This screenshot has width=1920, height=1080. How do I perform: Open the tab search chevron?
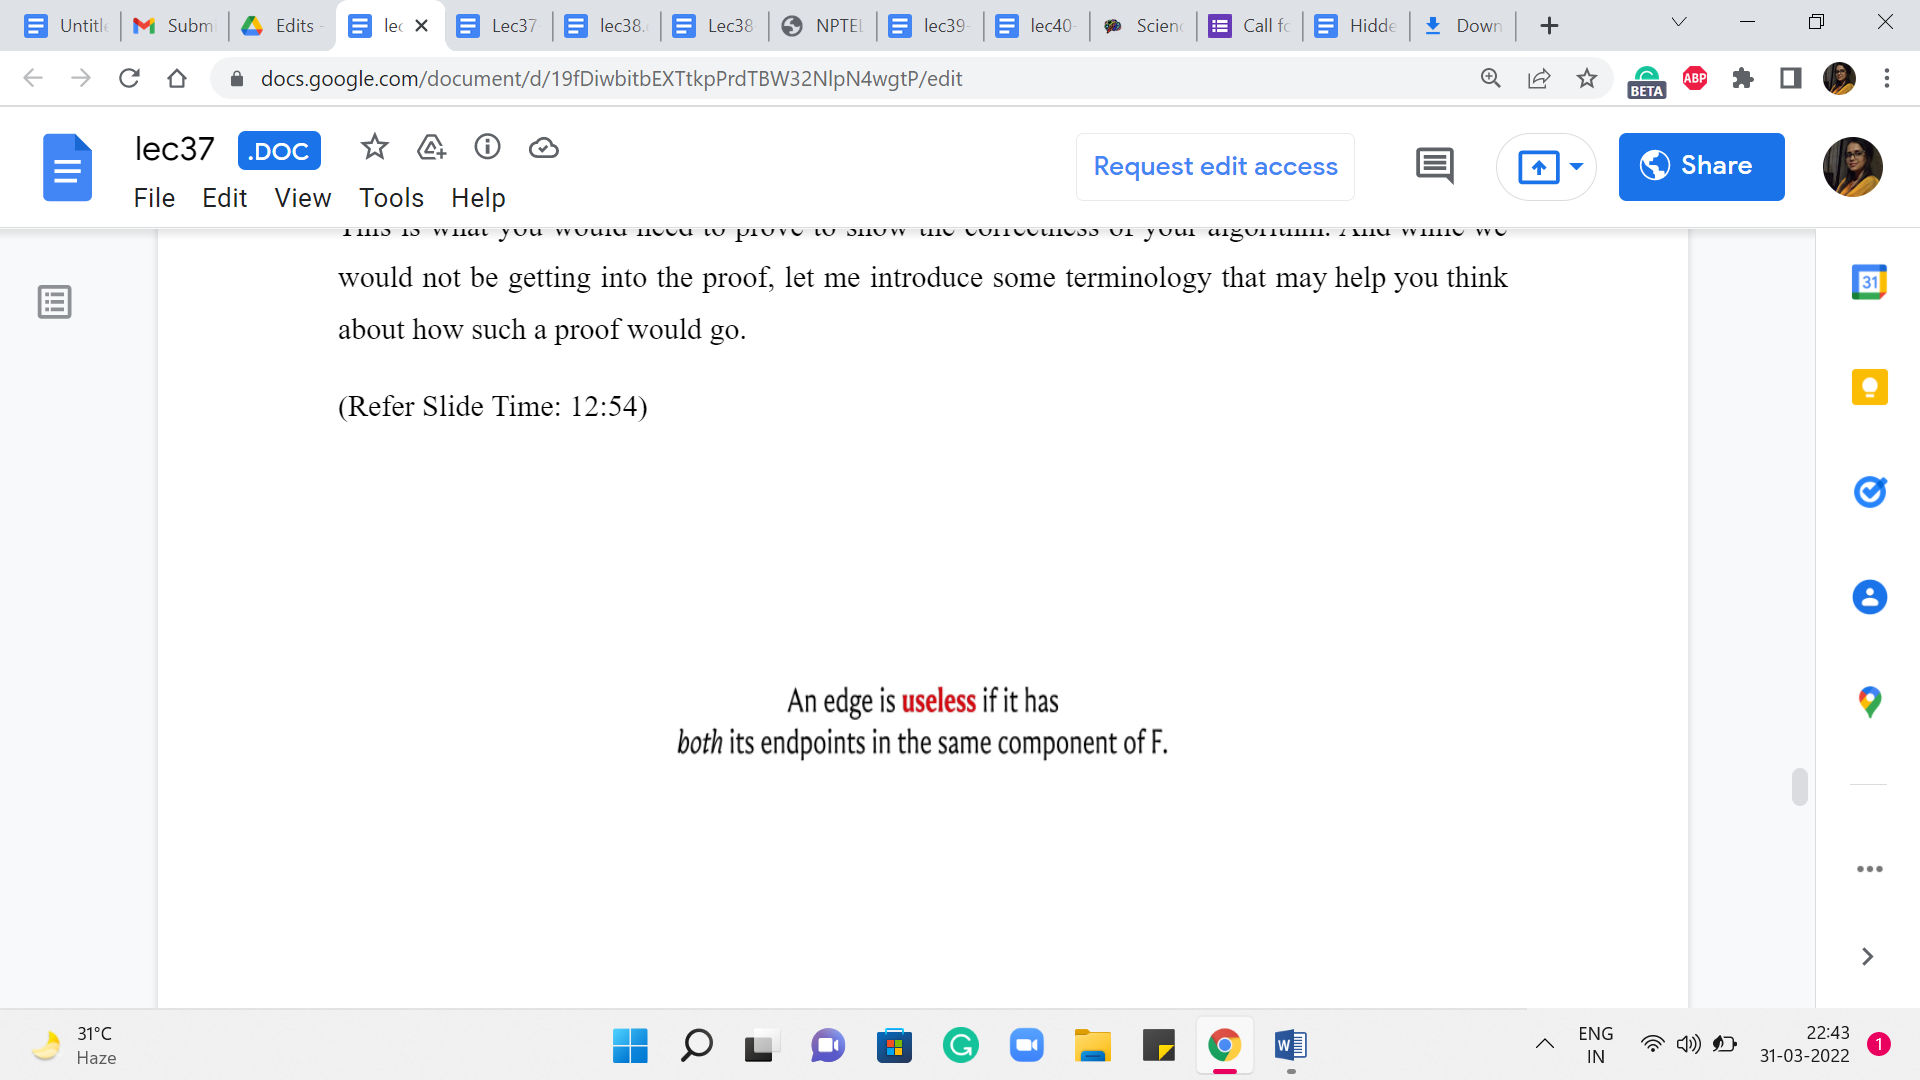tap(1679, 23)
